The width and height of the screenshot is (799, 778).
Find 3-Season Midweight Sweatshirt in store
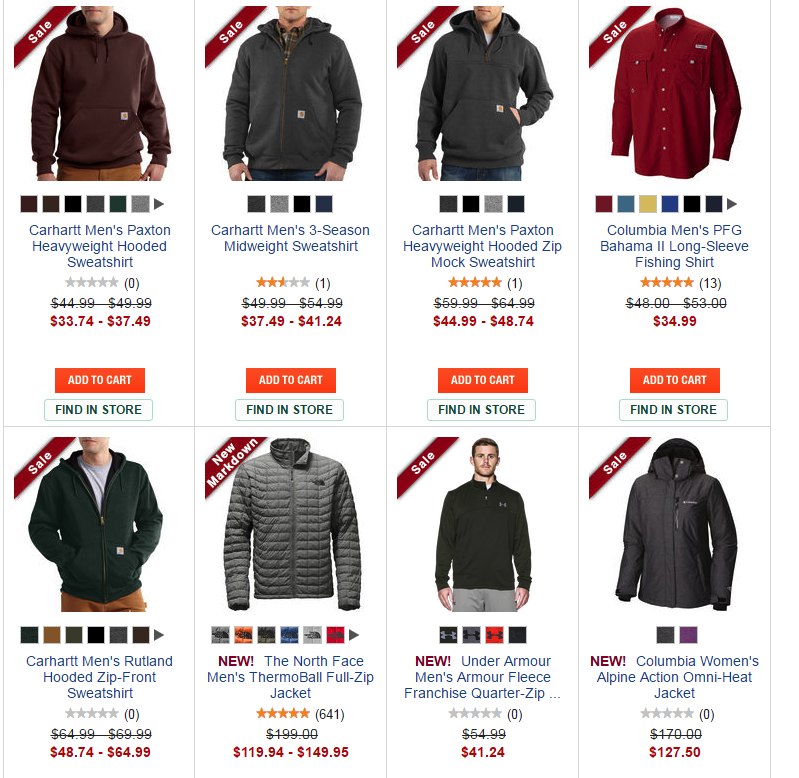tap(289, 410)
